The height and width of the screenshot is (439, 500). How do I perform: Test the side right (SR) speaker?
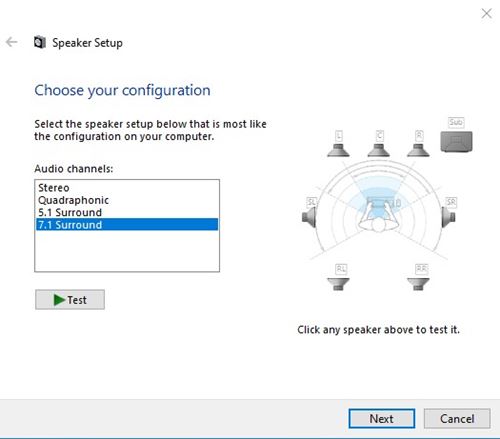point(448,217)
